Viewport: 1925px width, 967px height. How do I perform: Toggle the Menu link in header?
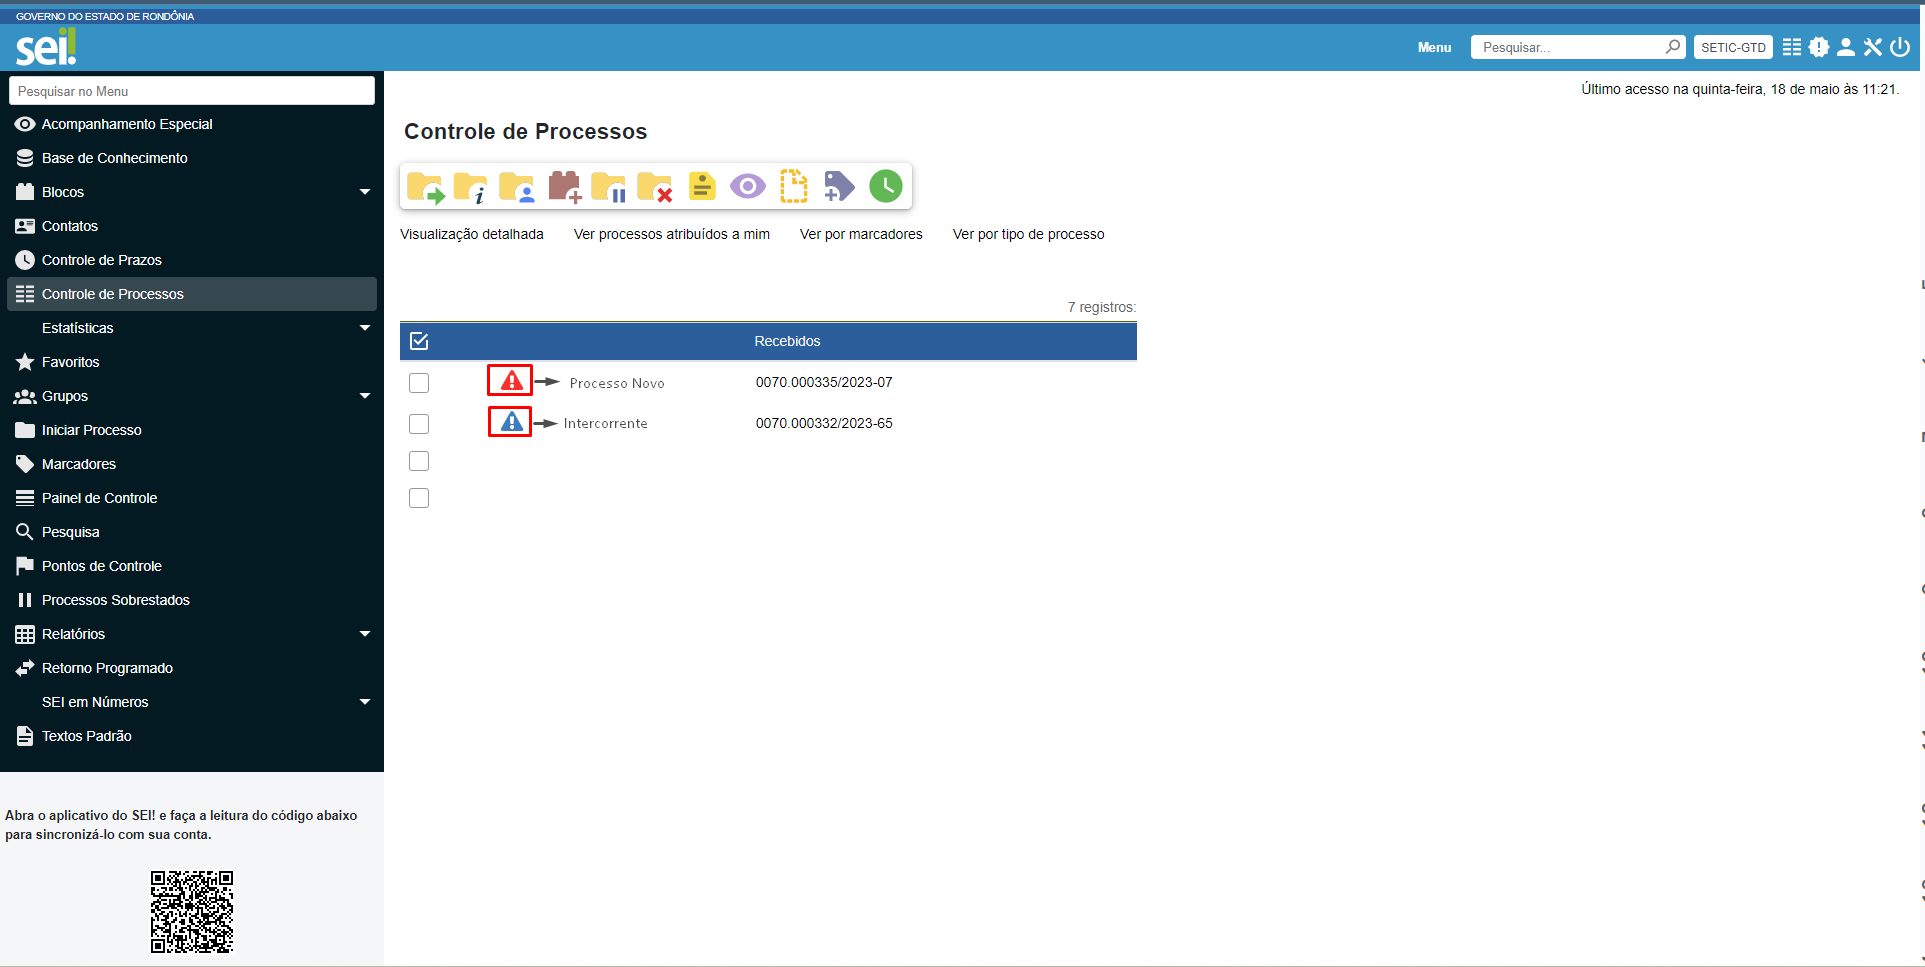[x=1434, y=47]
